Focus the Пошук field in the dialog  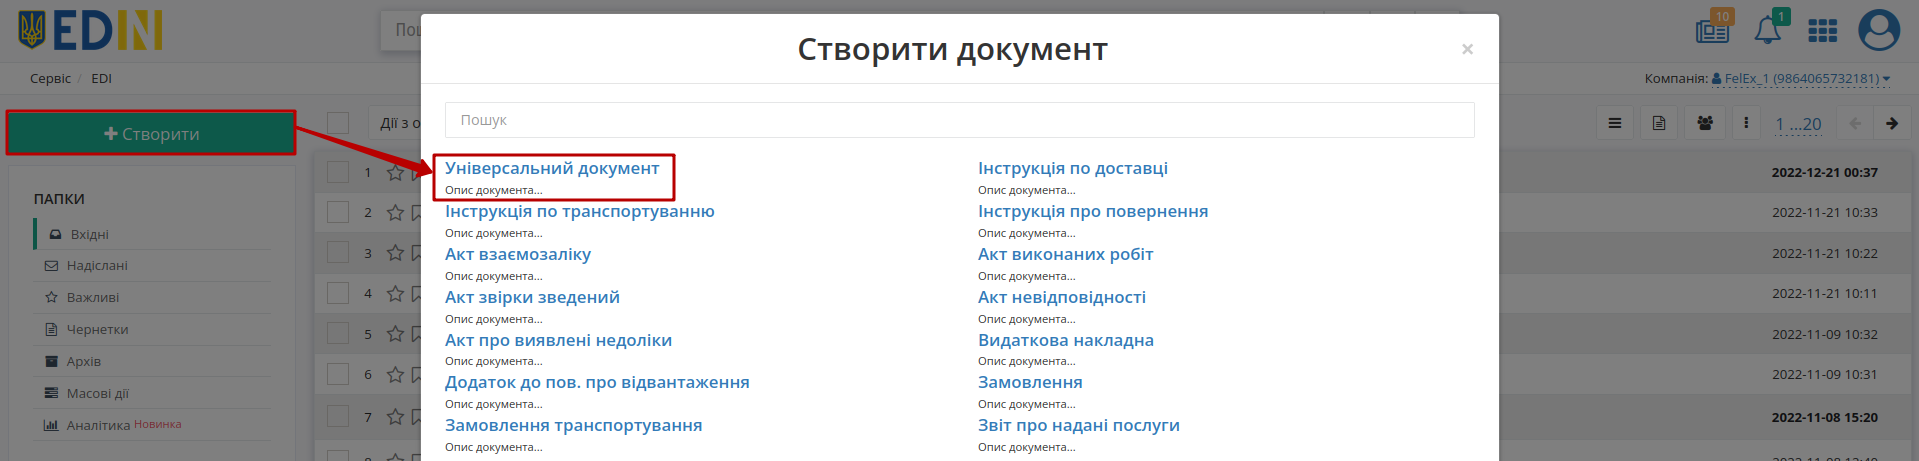click(959, 120)
